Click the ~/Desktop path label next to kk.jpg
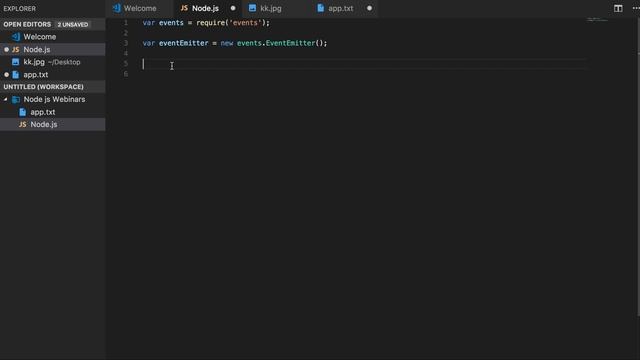The height and width of the screenshot is (360, 640). (64, 62)
